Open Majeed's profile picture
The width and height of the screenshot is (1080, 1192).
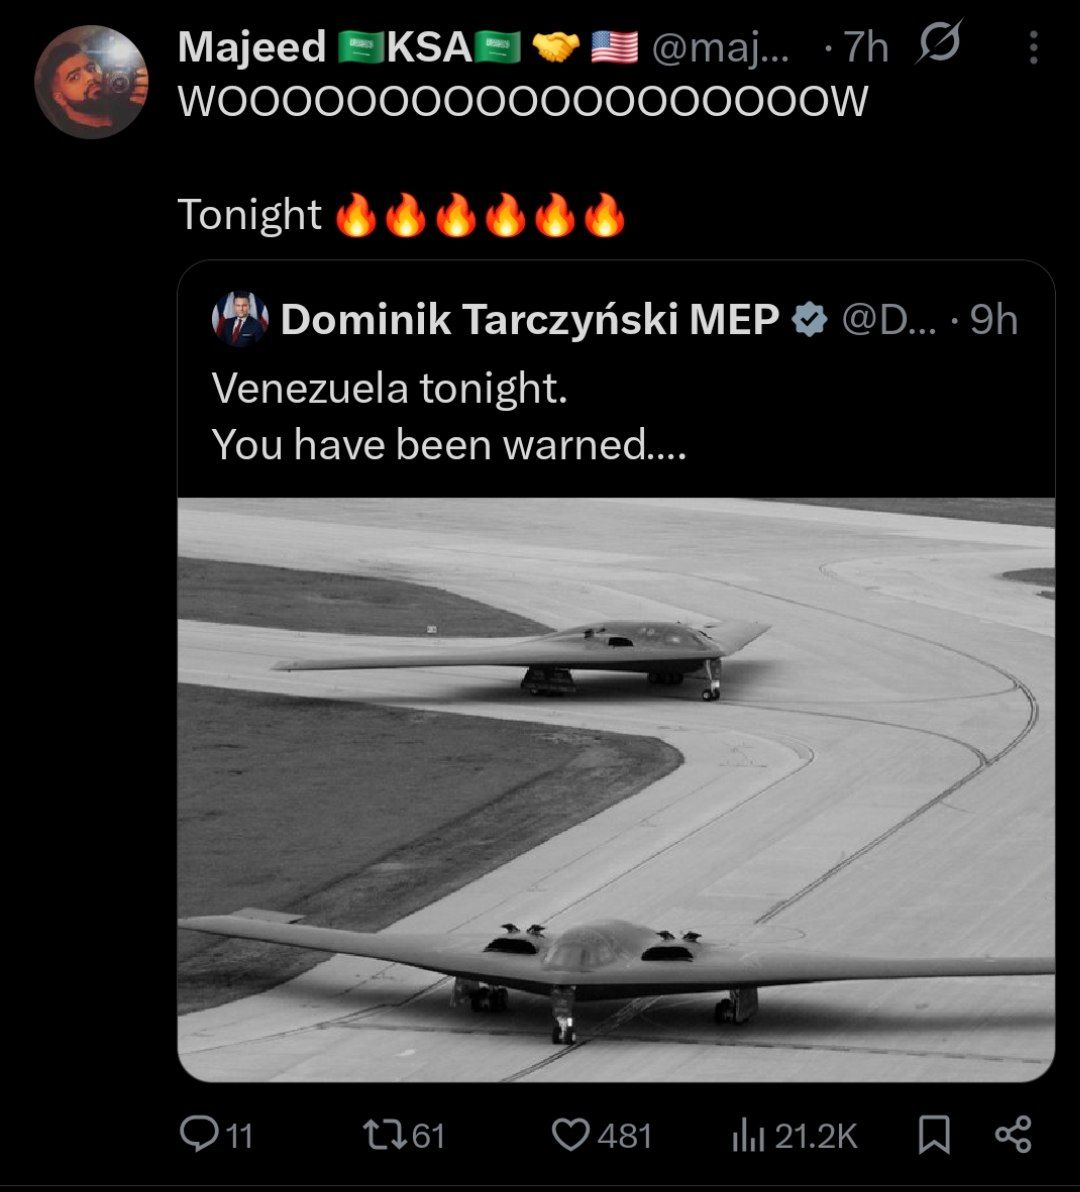(91, 82)
